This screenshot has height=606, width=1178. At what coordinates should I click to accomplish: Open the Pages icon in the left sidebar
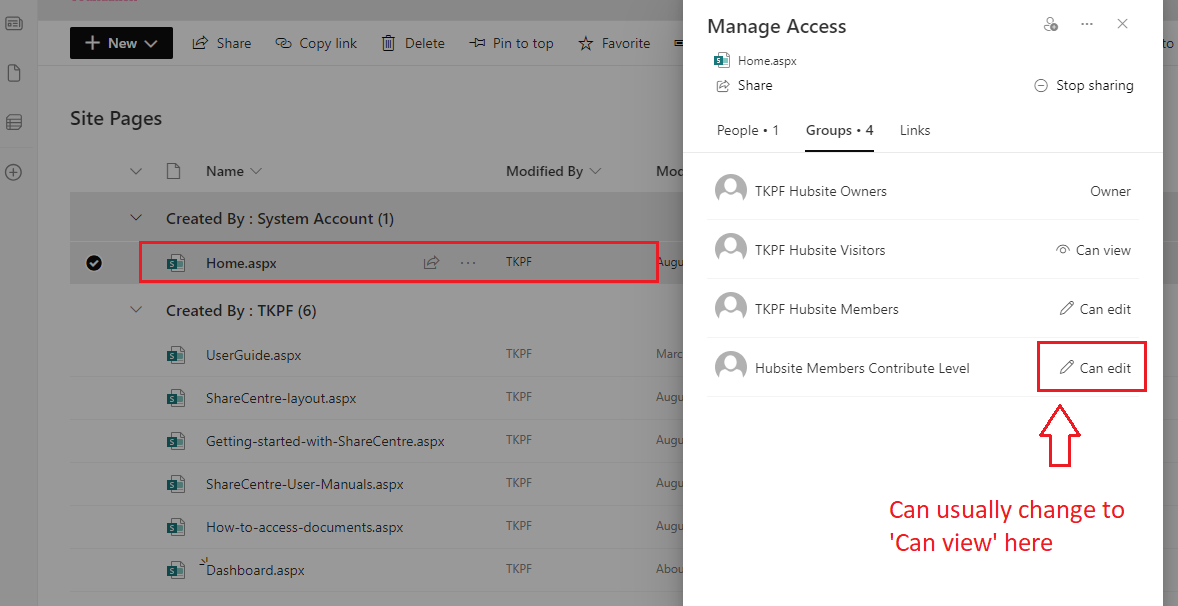(14, 72)
